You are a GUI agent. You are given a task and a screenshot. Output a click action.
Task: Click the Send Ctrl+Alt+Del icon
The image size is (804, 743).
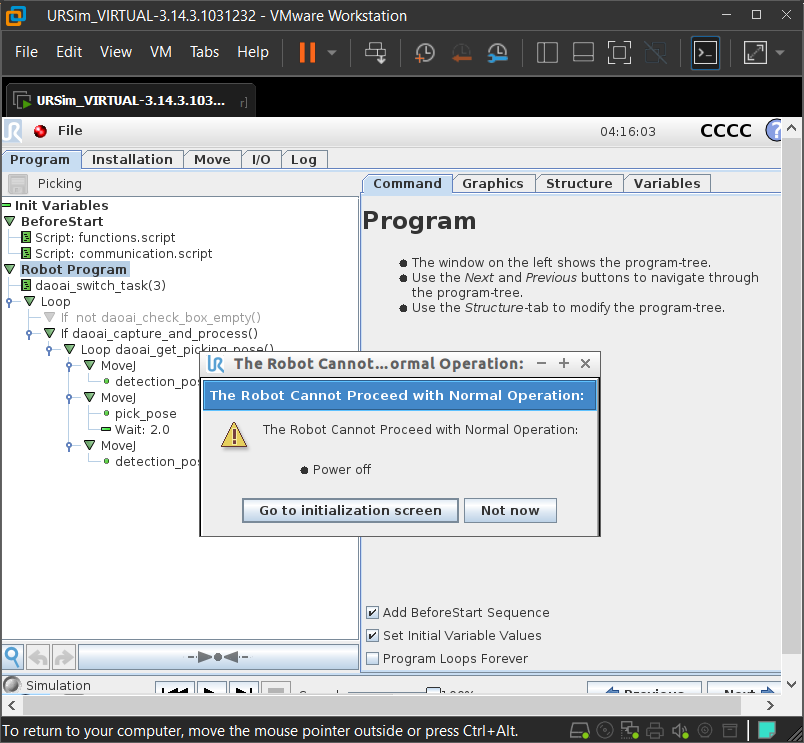point(376,52)
